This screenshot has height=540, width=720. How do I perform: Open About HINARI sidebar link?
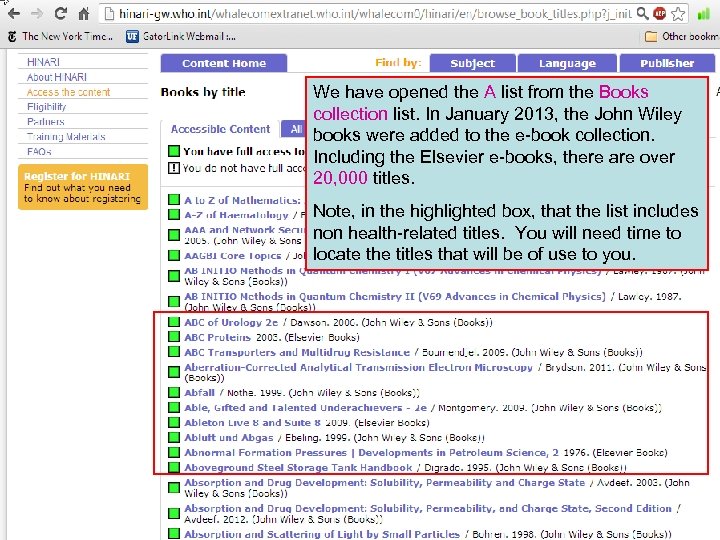(x=57, y=77)
